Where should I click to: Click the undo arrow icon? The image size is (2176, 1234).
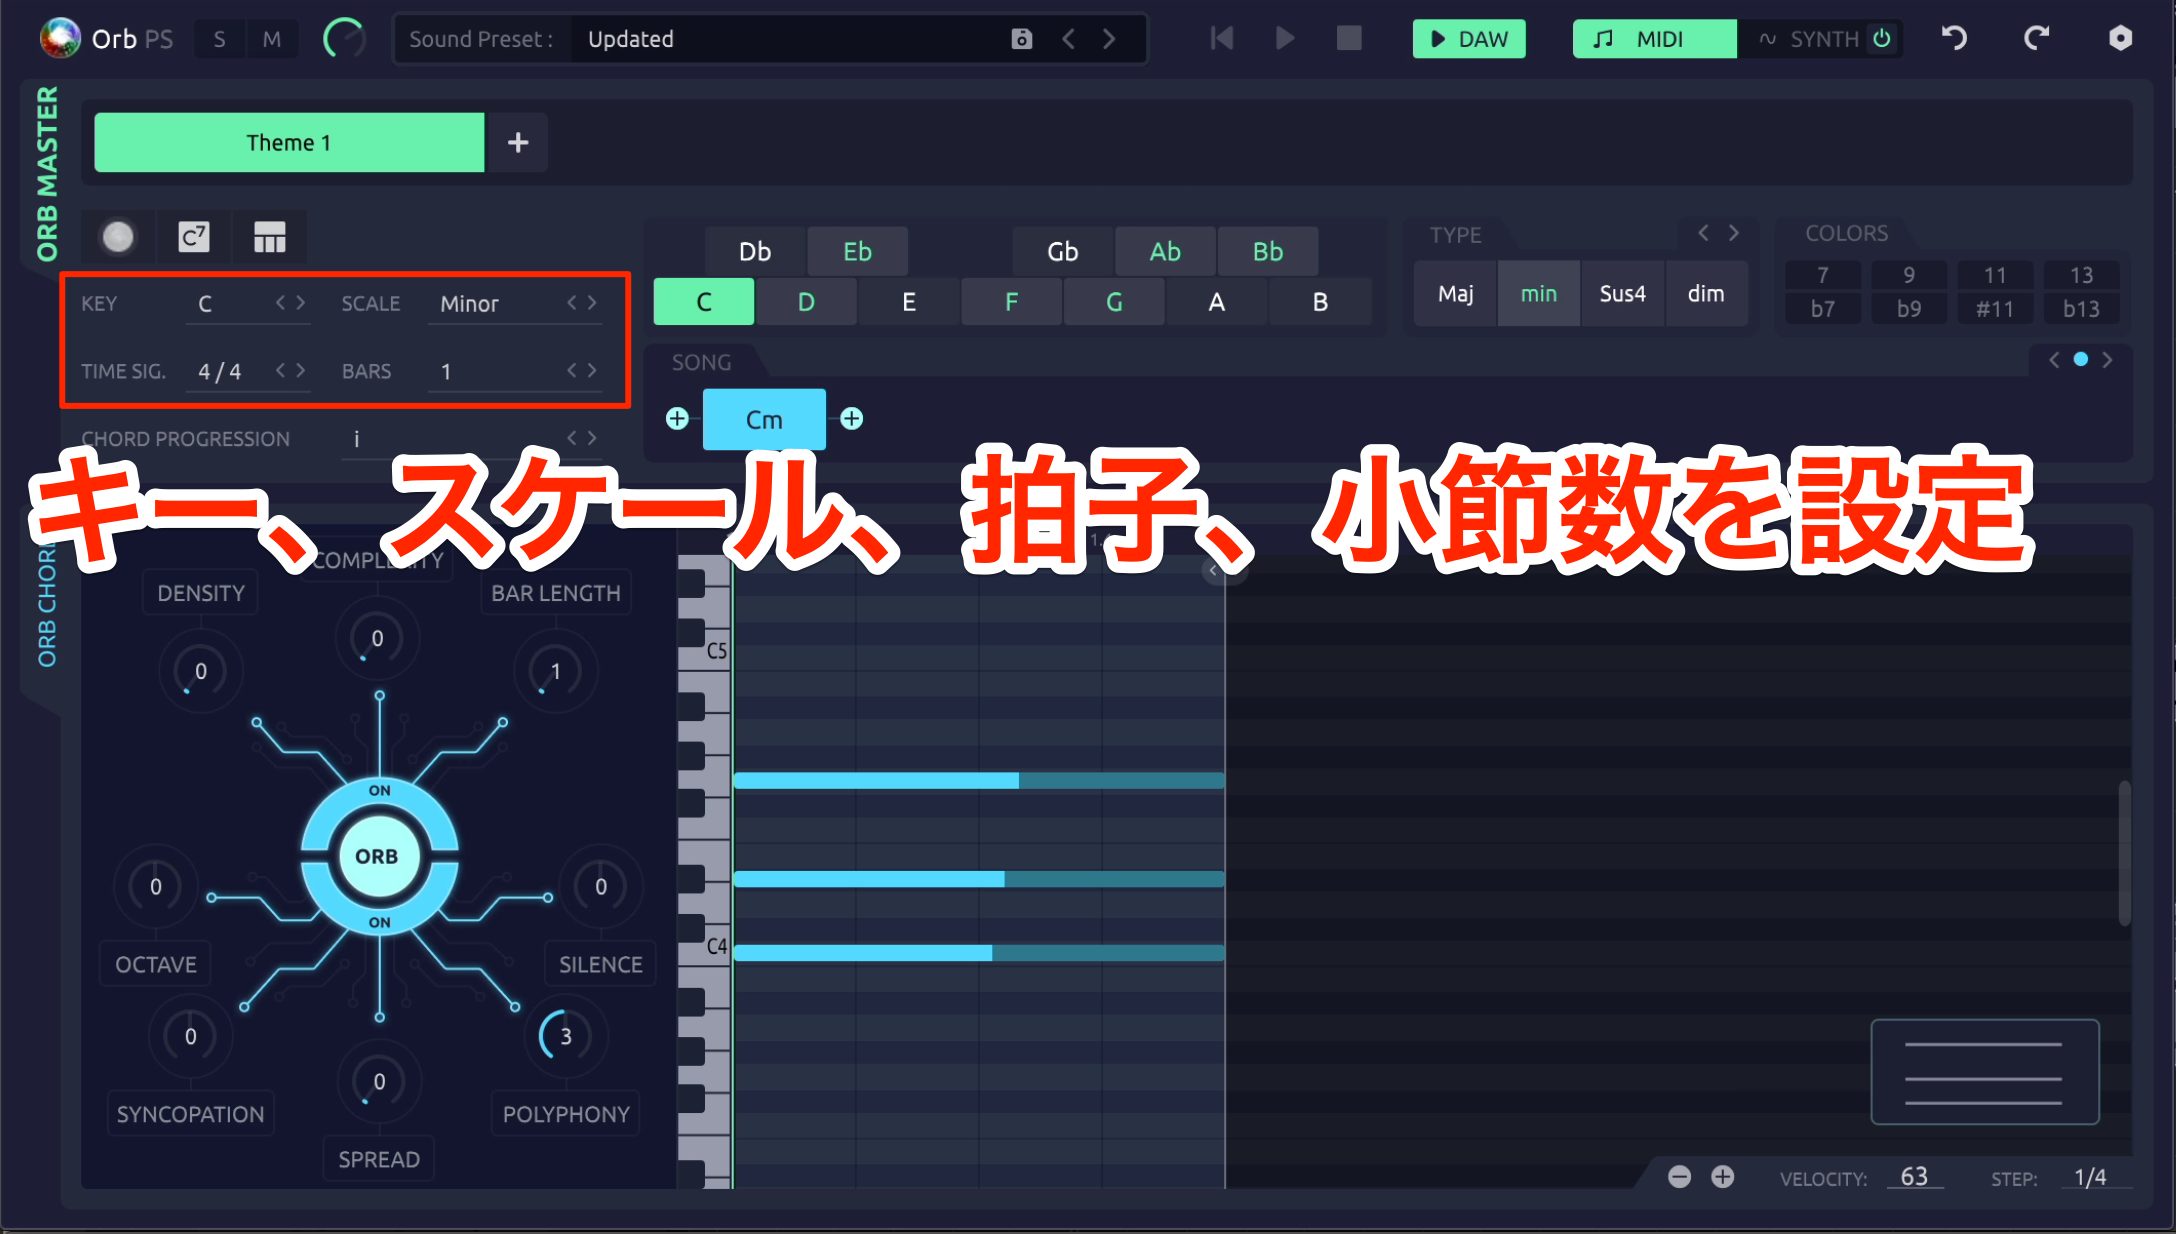pos(1954,39)
